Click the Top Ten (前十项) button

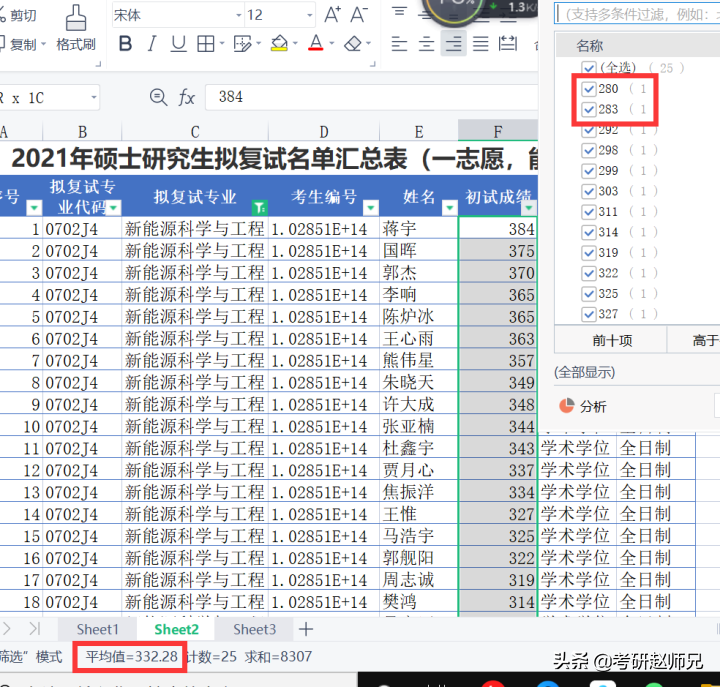[611, 340]
